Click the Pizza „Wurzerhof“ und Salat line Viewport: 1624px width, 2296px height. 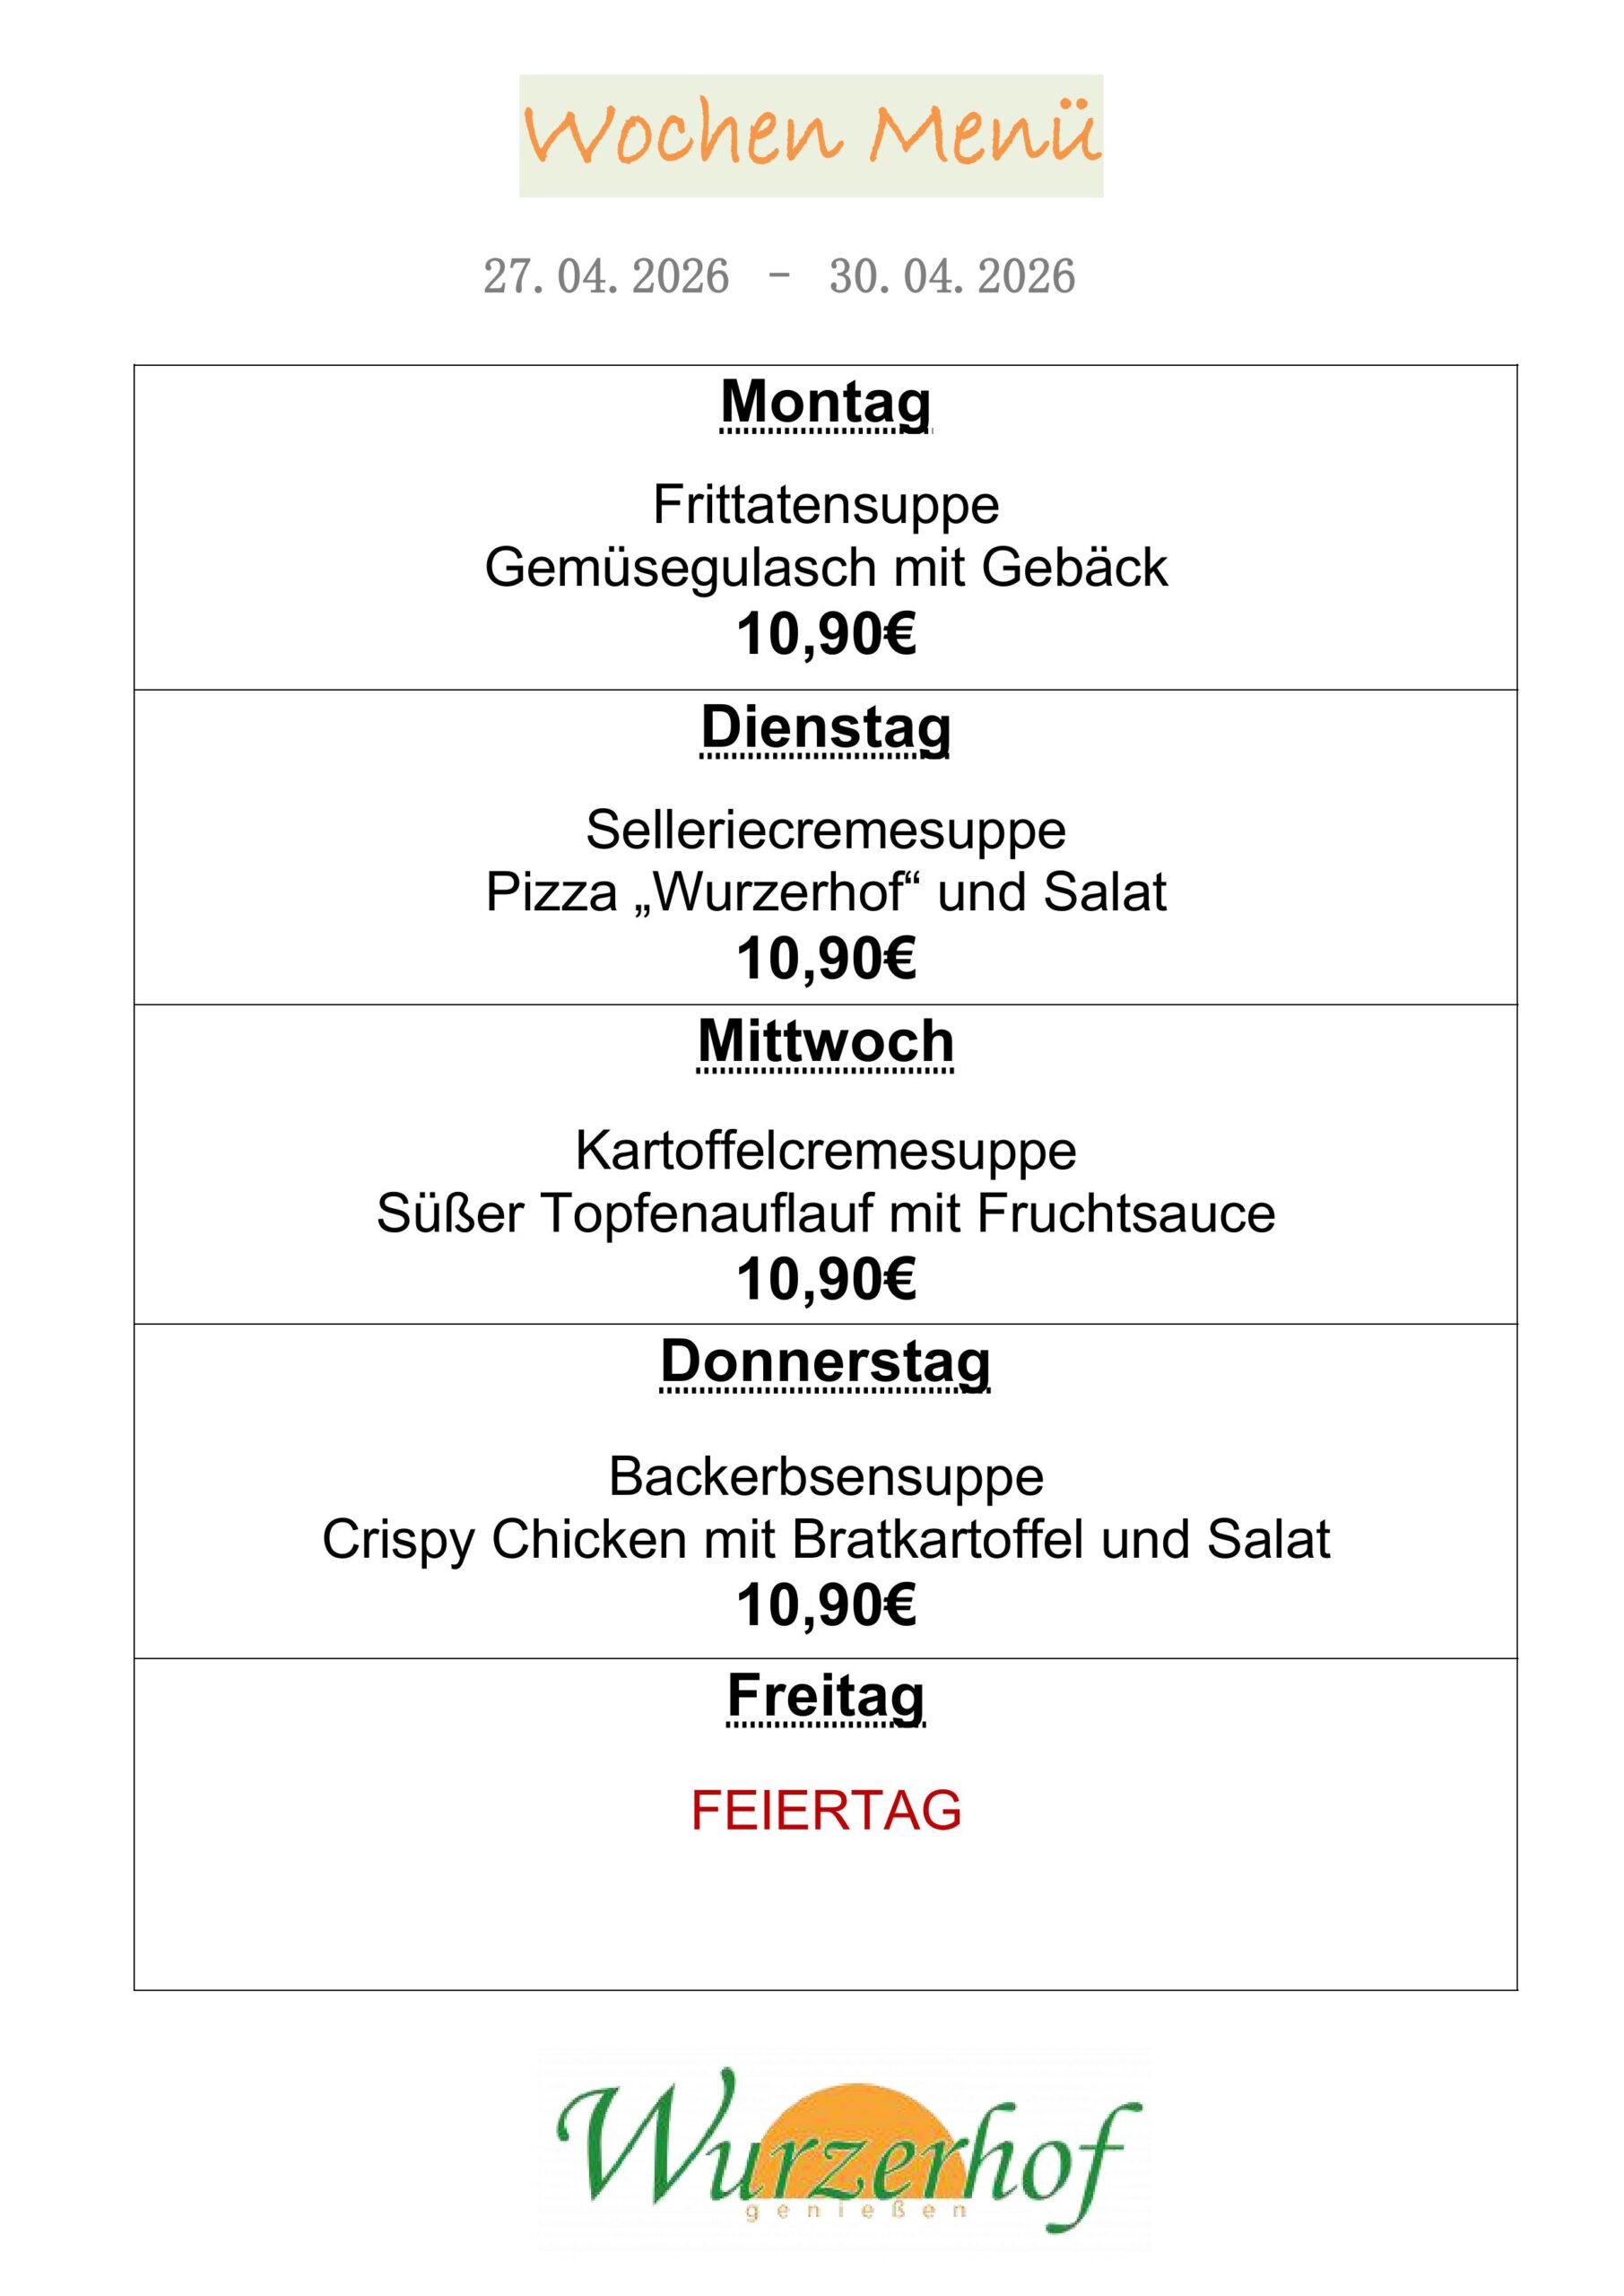point(826,892)
